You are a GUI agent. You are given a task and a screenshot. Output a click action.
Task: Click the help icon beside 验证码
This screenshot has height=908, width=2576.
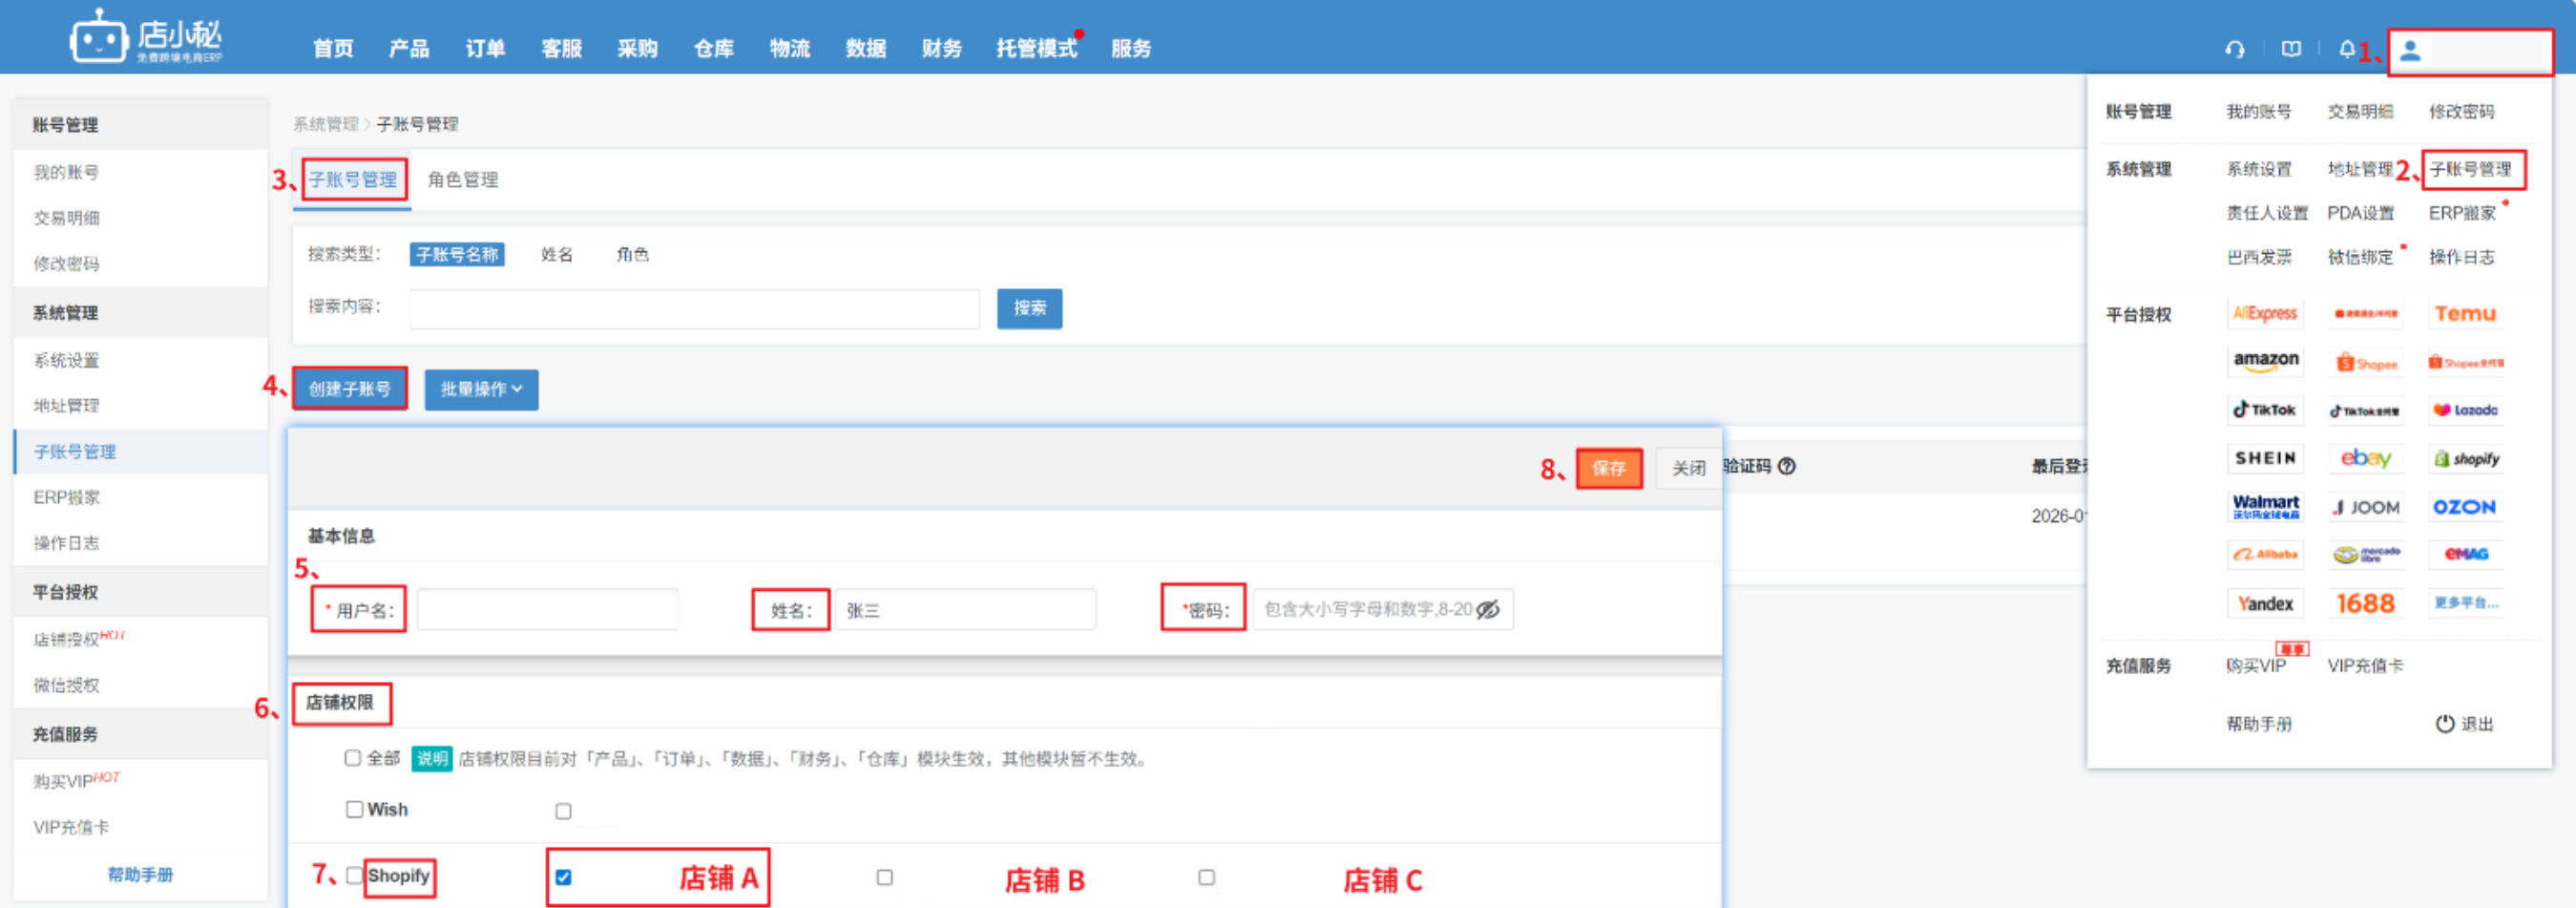[1787, 466]
